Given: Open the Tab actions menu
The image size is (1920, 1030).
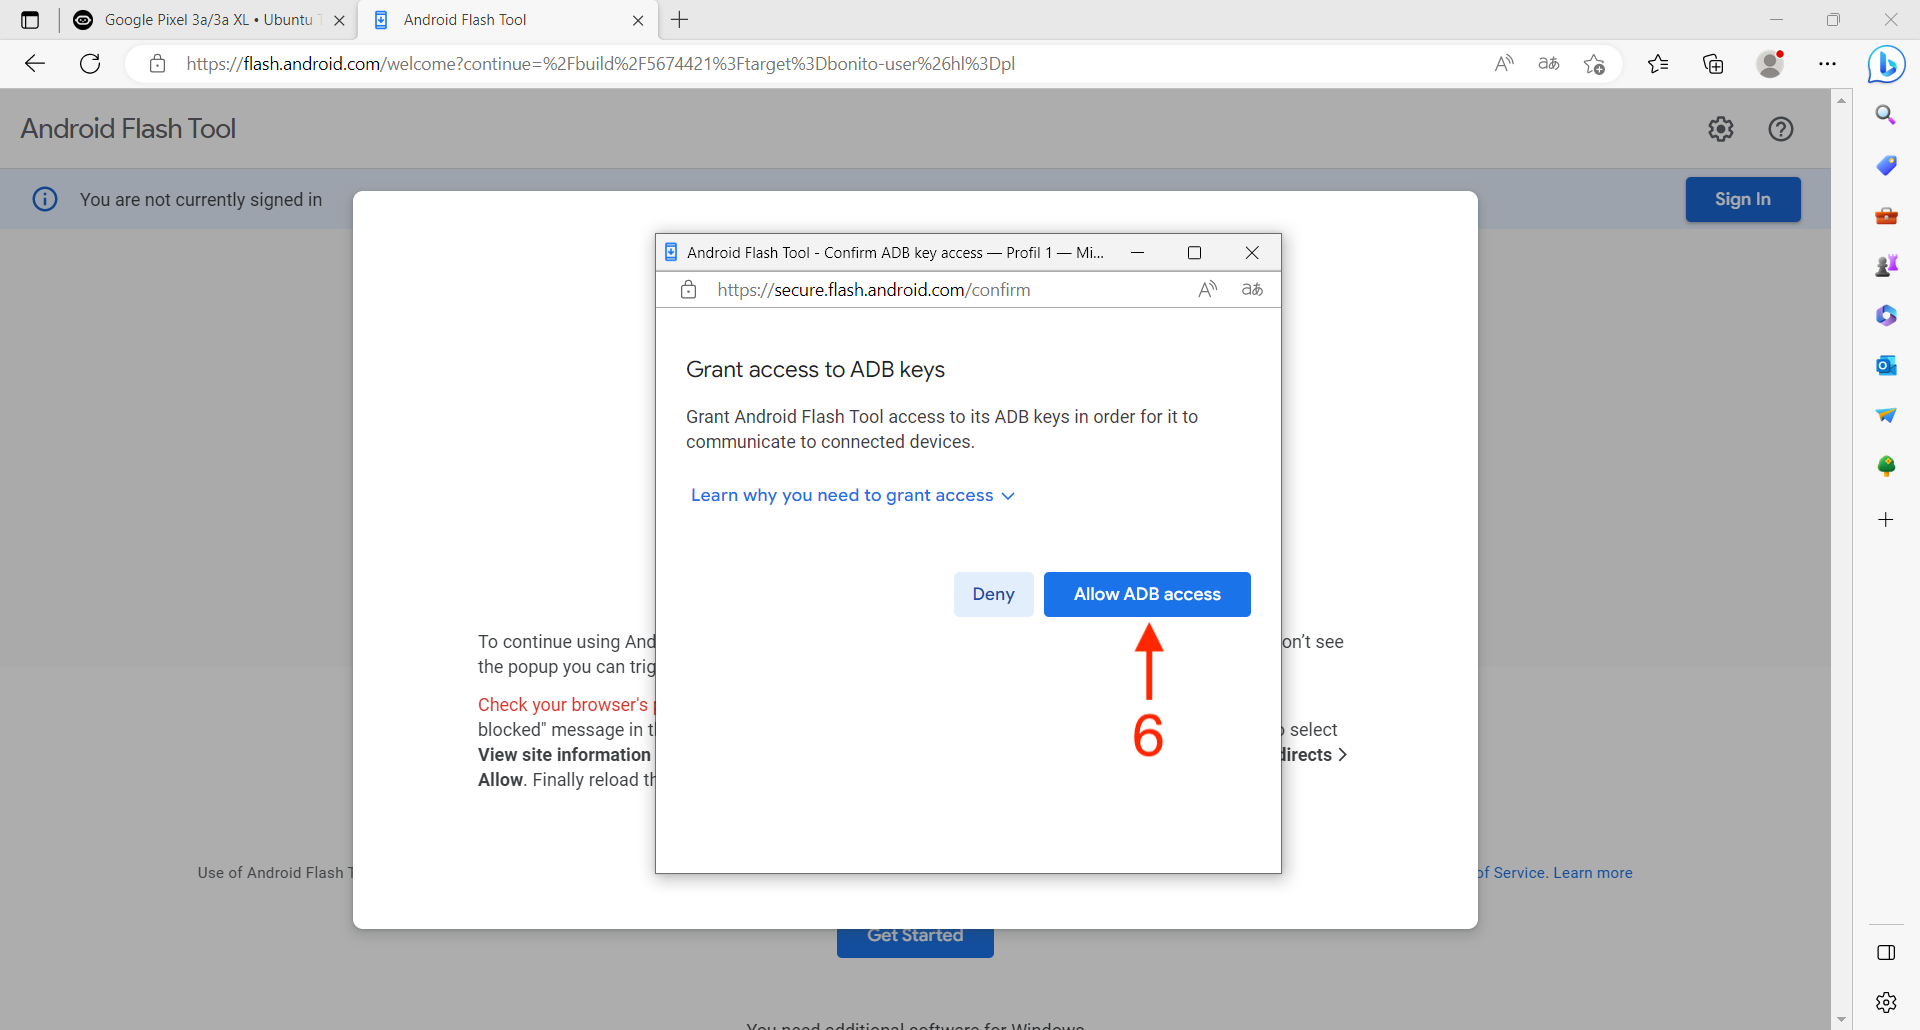Looking at the screenshot, I should click(x=30, y=20).
